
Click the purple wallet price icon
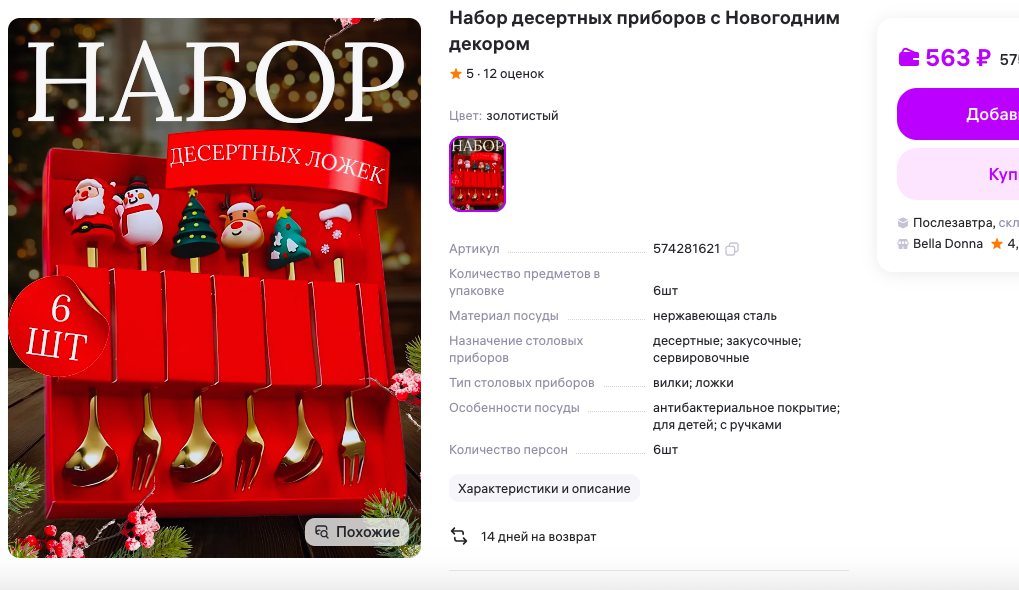909,58
